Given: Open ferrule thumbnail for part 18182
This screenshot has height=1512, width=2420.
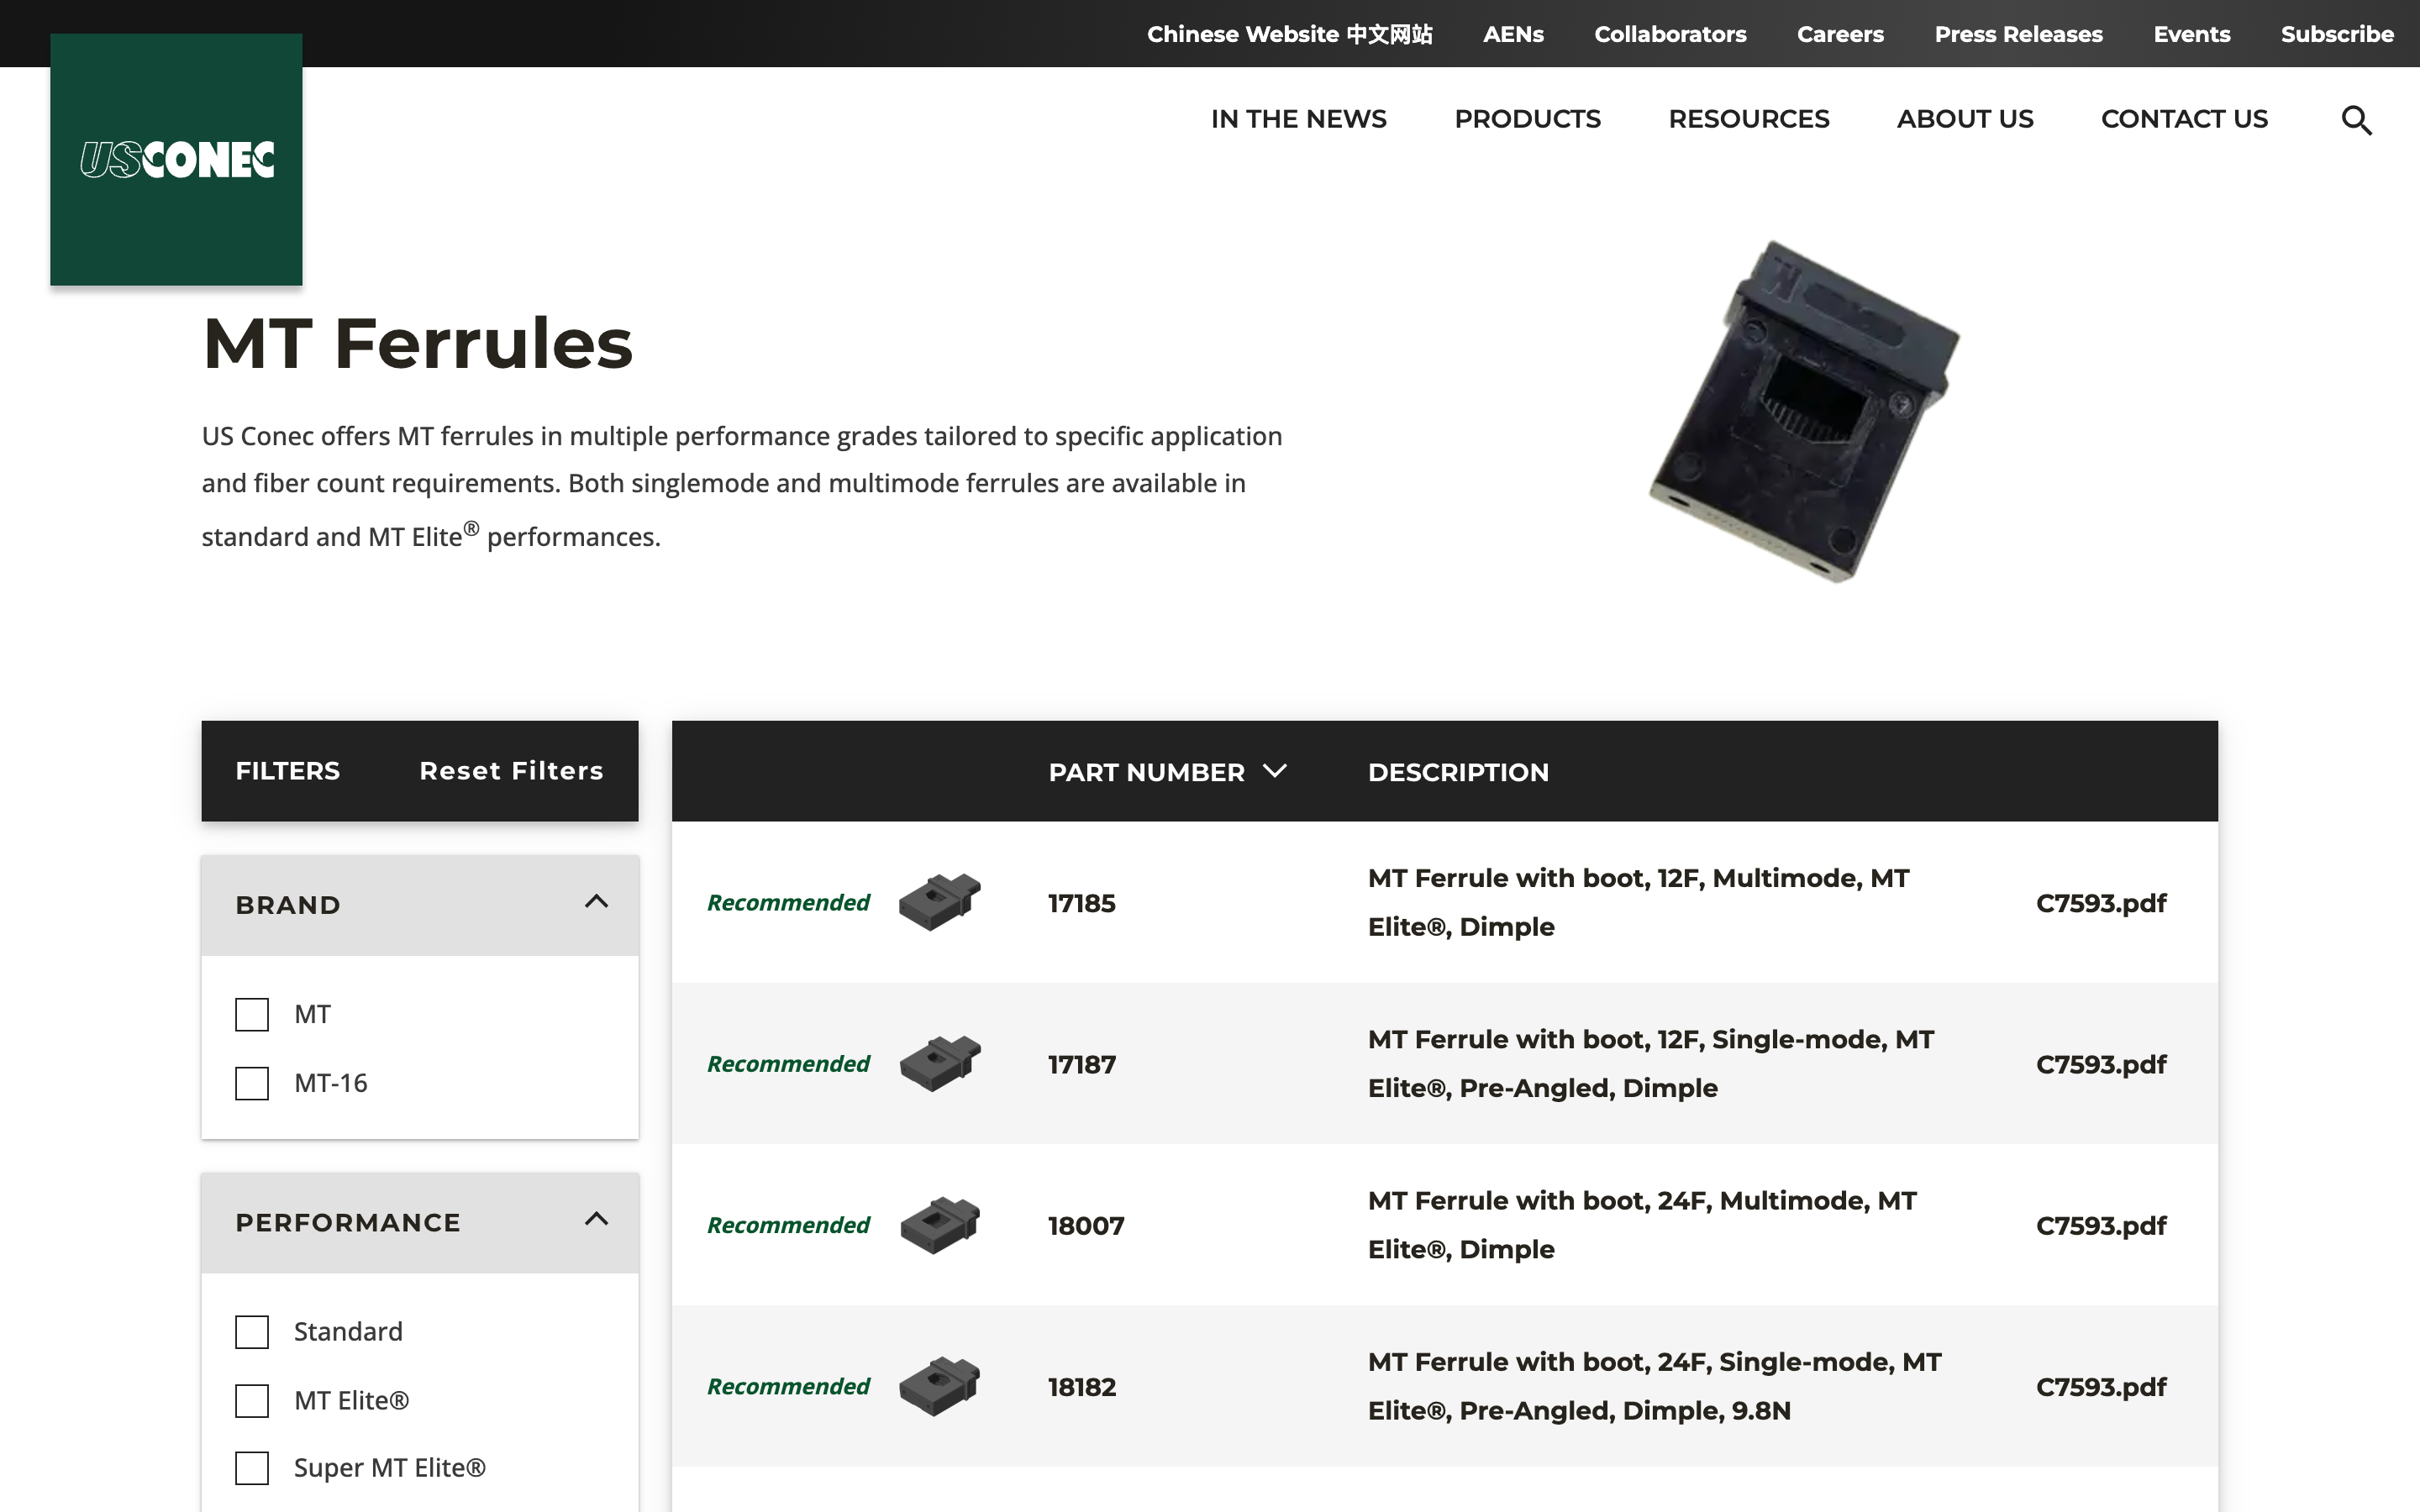Looking at the screenshot, I should coord(939,1386).
